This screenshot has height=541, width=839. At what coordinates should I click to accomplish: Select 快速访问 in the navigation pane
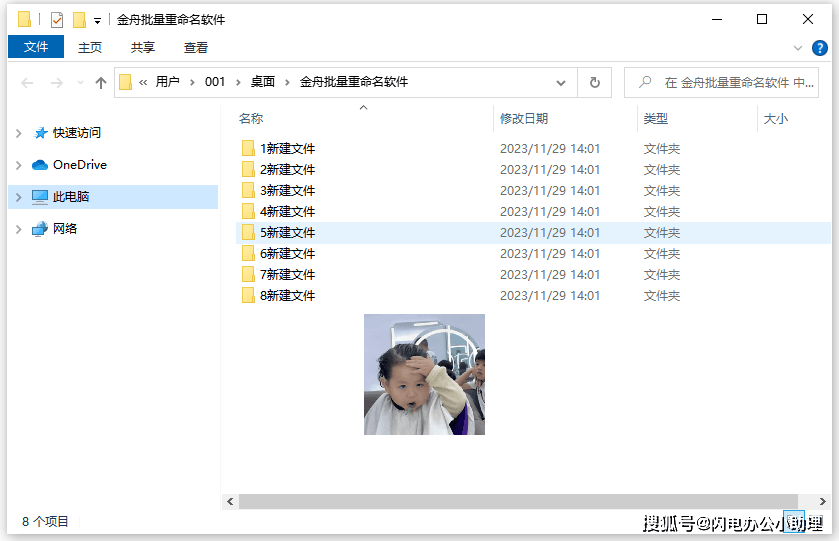pos(77,133)
